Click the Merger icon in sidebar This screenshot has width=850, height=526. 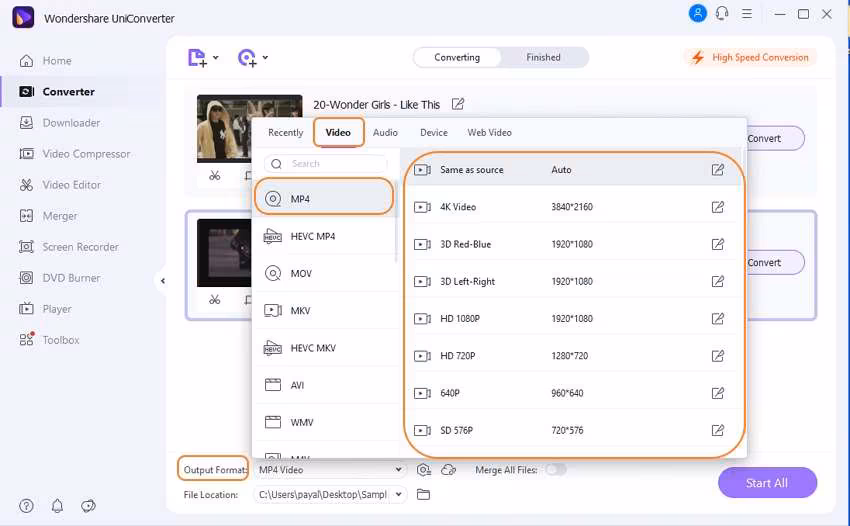click(26, 216)
